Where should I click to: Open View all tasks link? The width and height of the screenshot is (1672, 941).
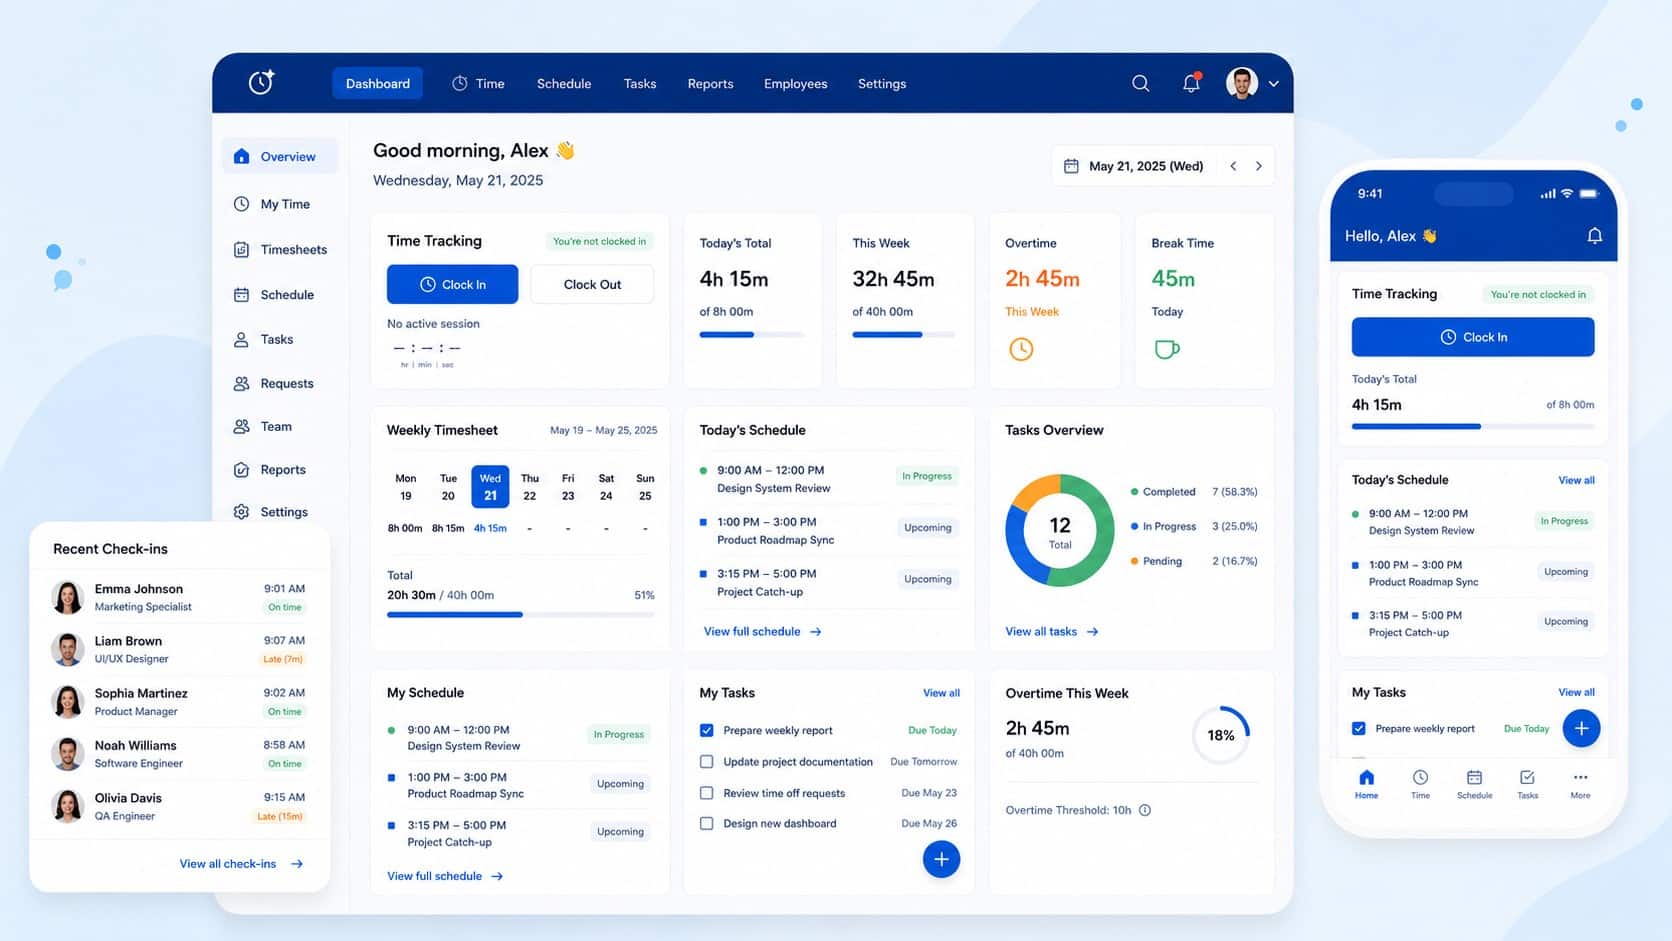coord(1052,632)
